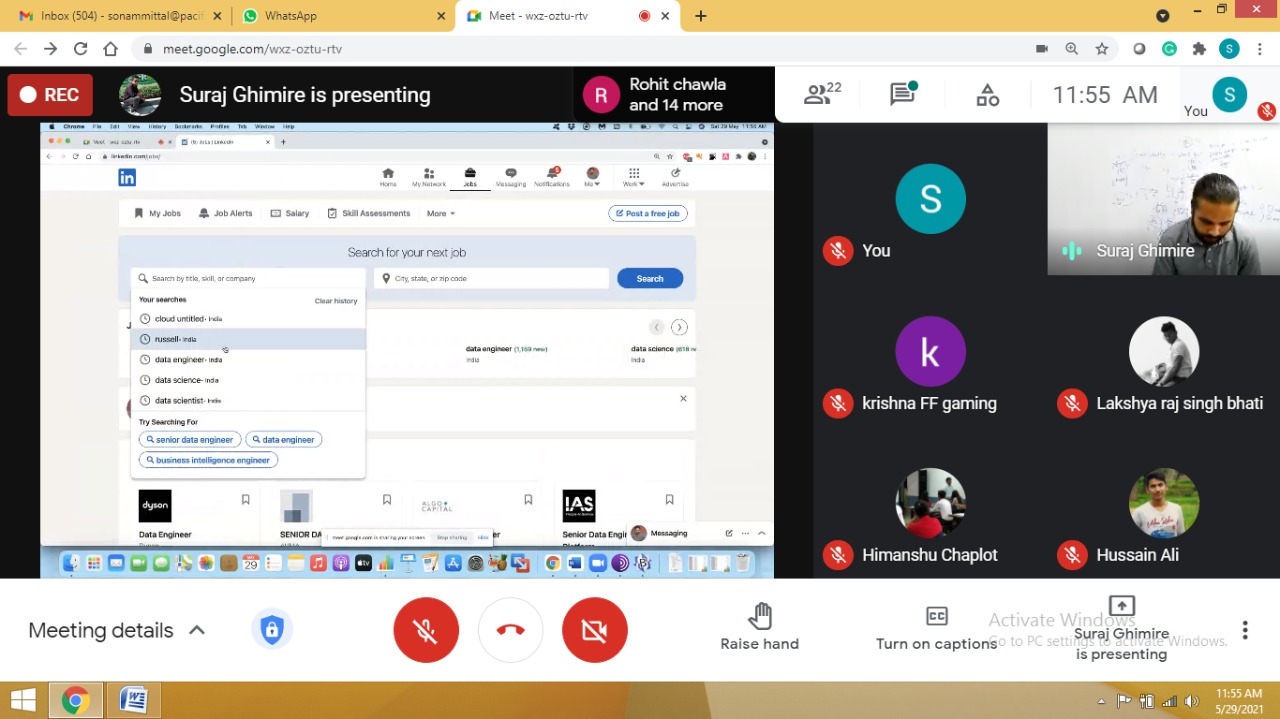Image resolution: width=1280 pixels, height=719 pixels.
Task: Toggle the camera off button
Action: [x=595, y=630]
